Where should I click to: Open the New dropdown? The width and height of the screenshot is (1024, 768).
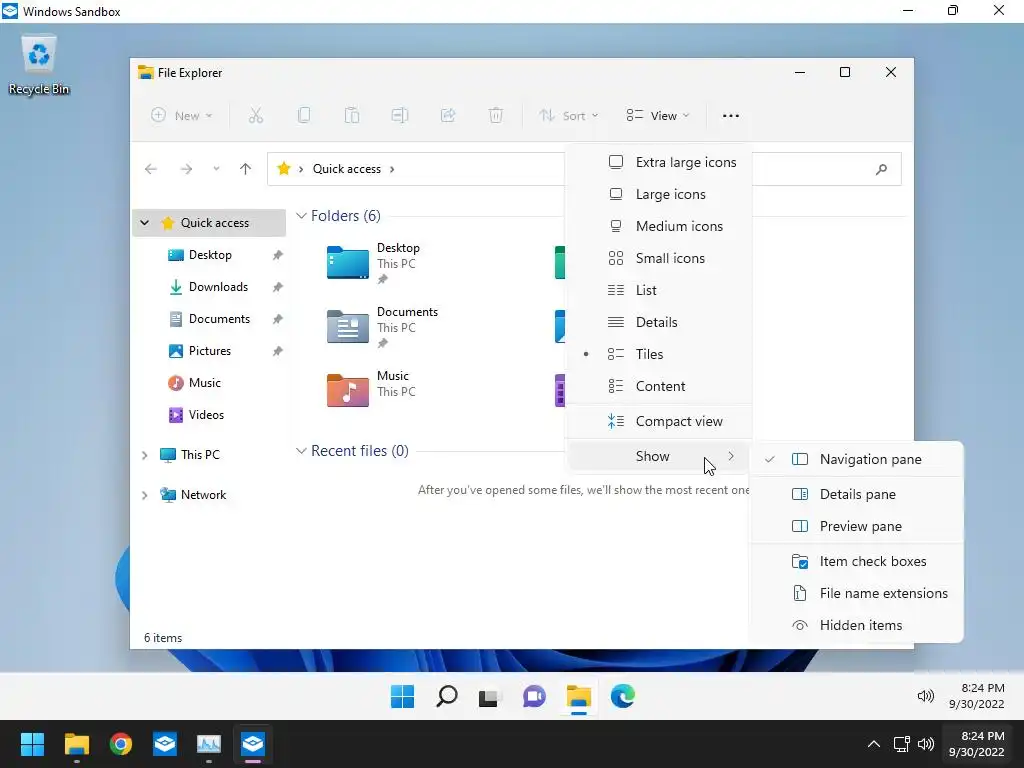[182, 116]
